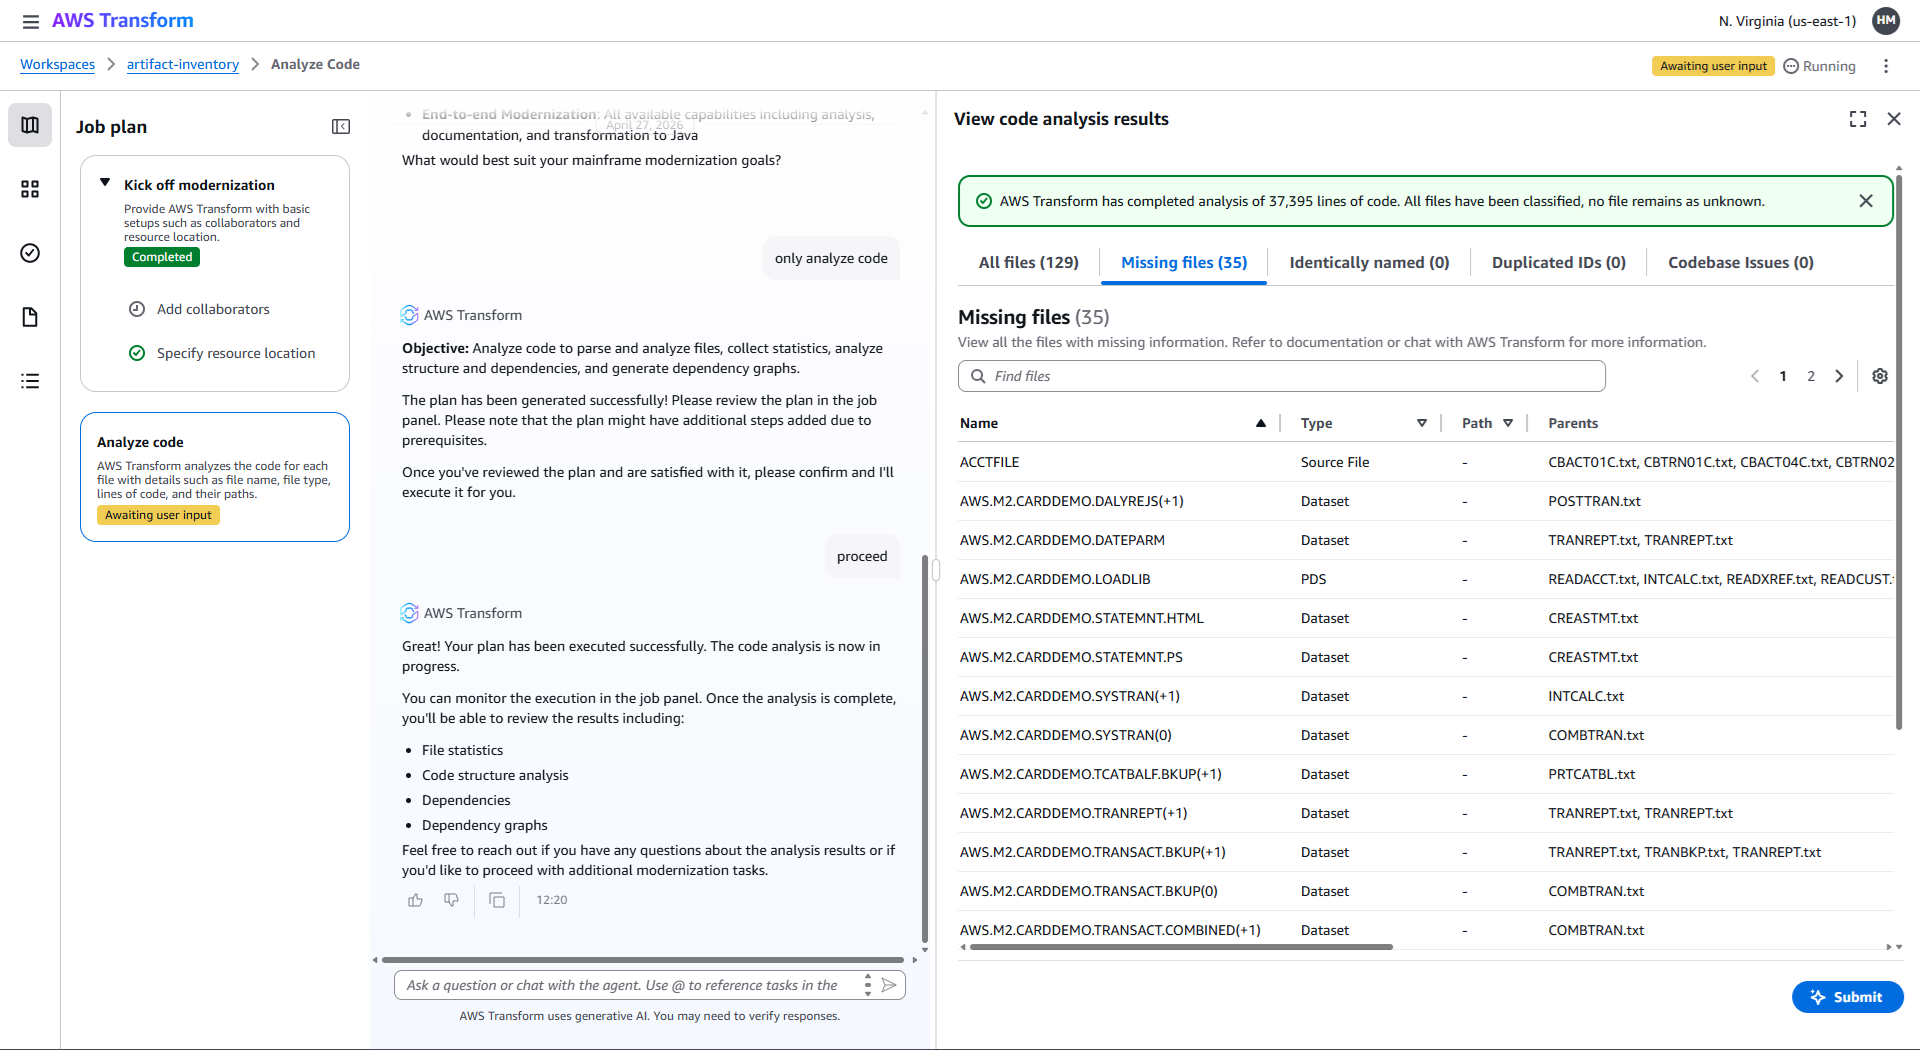
Task: Give thumbs down to the response
Action: pos(452,900)
